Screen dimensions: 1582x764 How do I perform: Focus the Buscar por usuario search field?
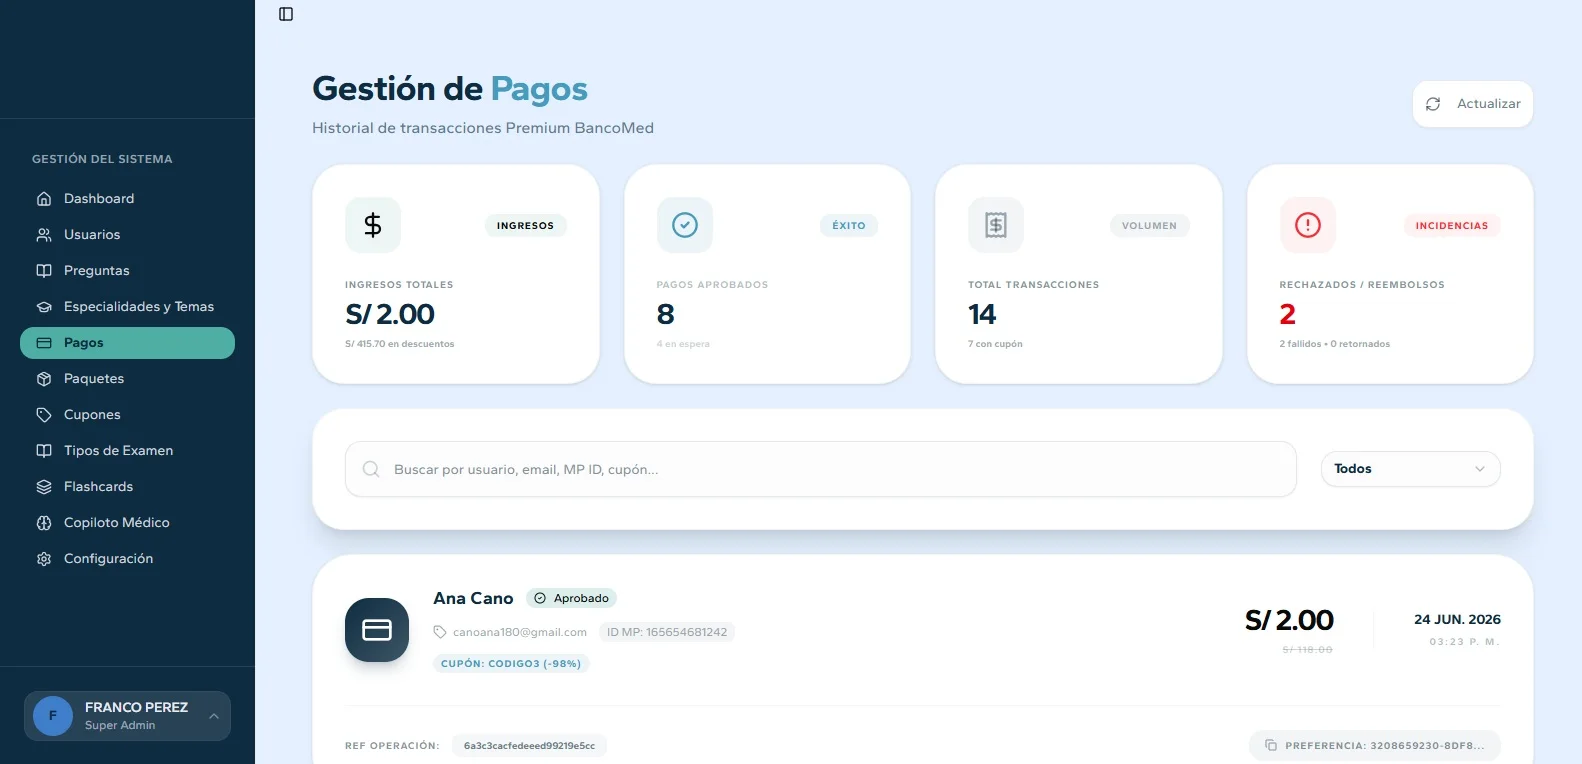pos(820,469)
